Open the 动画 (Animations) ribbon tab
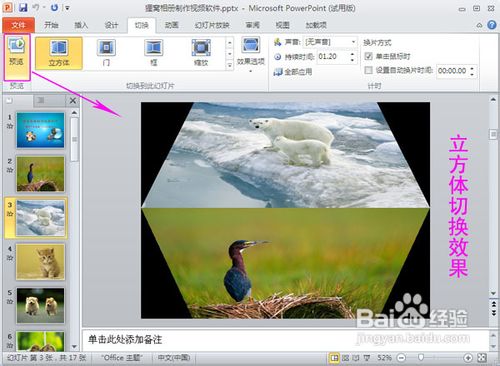 point(172,25)
